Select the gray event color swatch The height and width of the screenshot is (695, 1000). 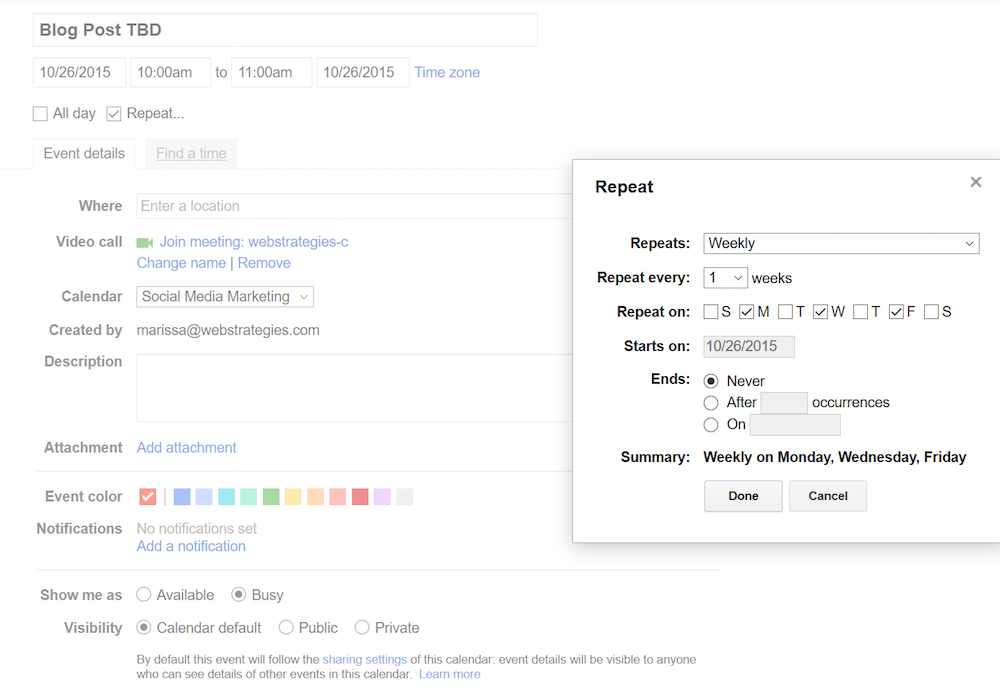404,497
